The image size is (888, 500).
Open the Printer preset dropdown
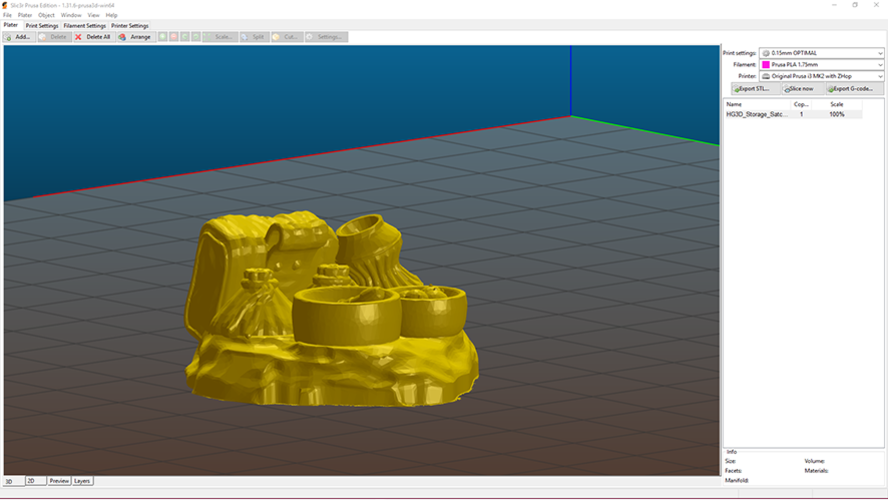tap(821, 76)
